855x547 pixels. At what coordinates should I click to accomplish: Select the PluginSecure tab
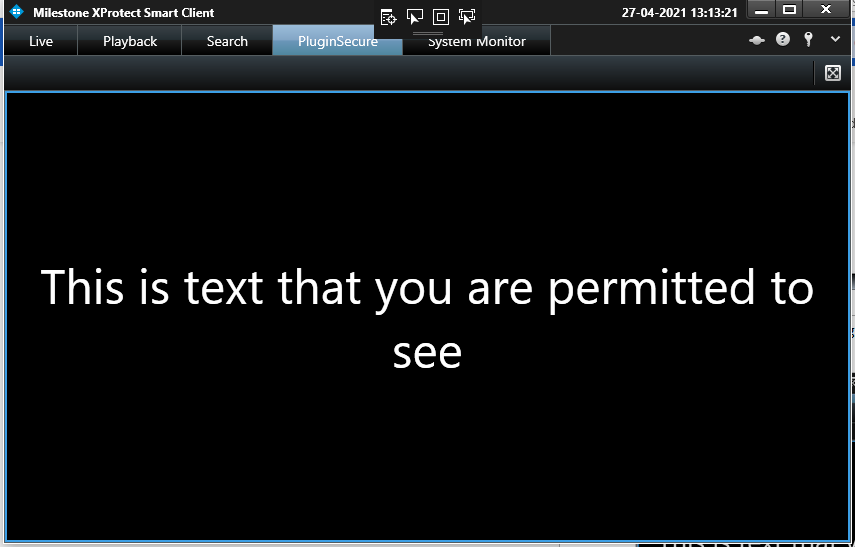337,41
